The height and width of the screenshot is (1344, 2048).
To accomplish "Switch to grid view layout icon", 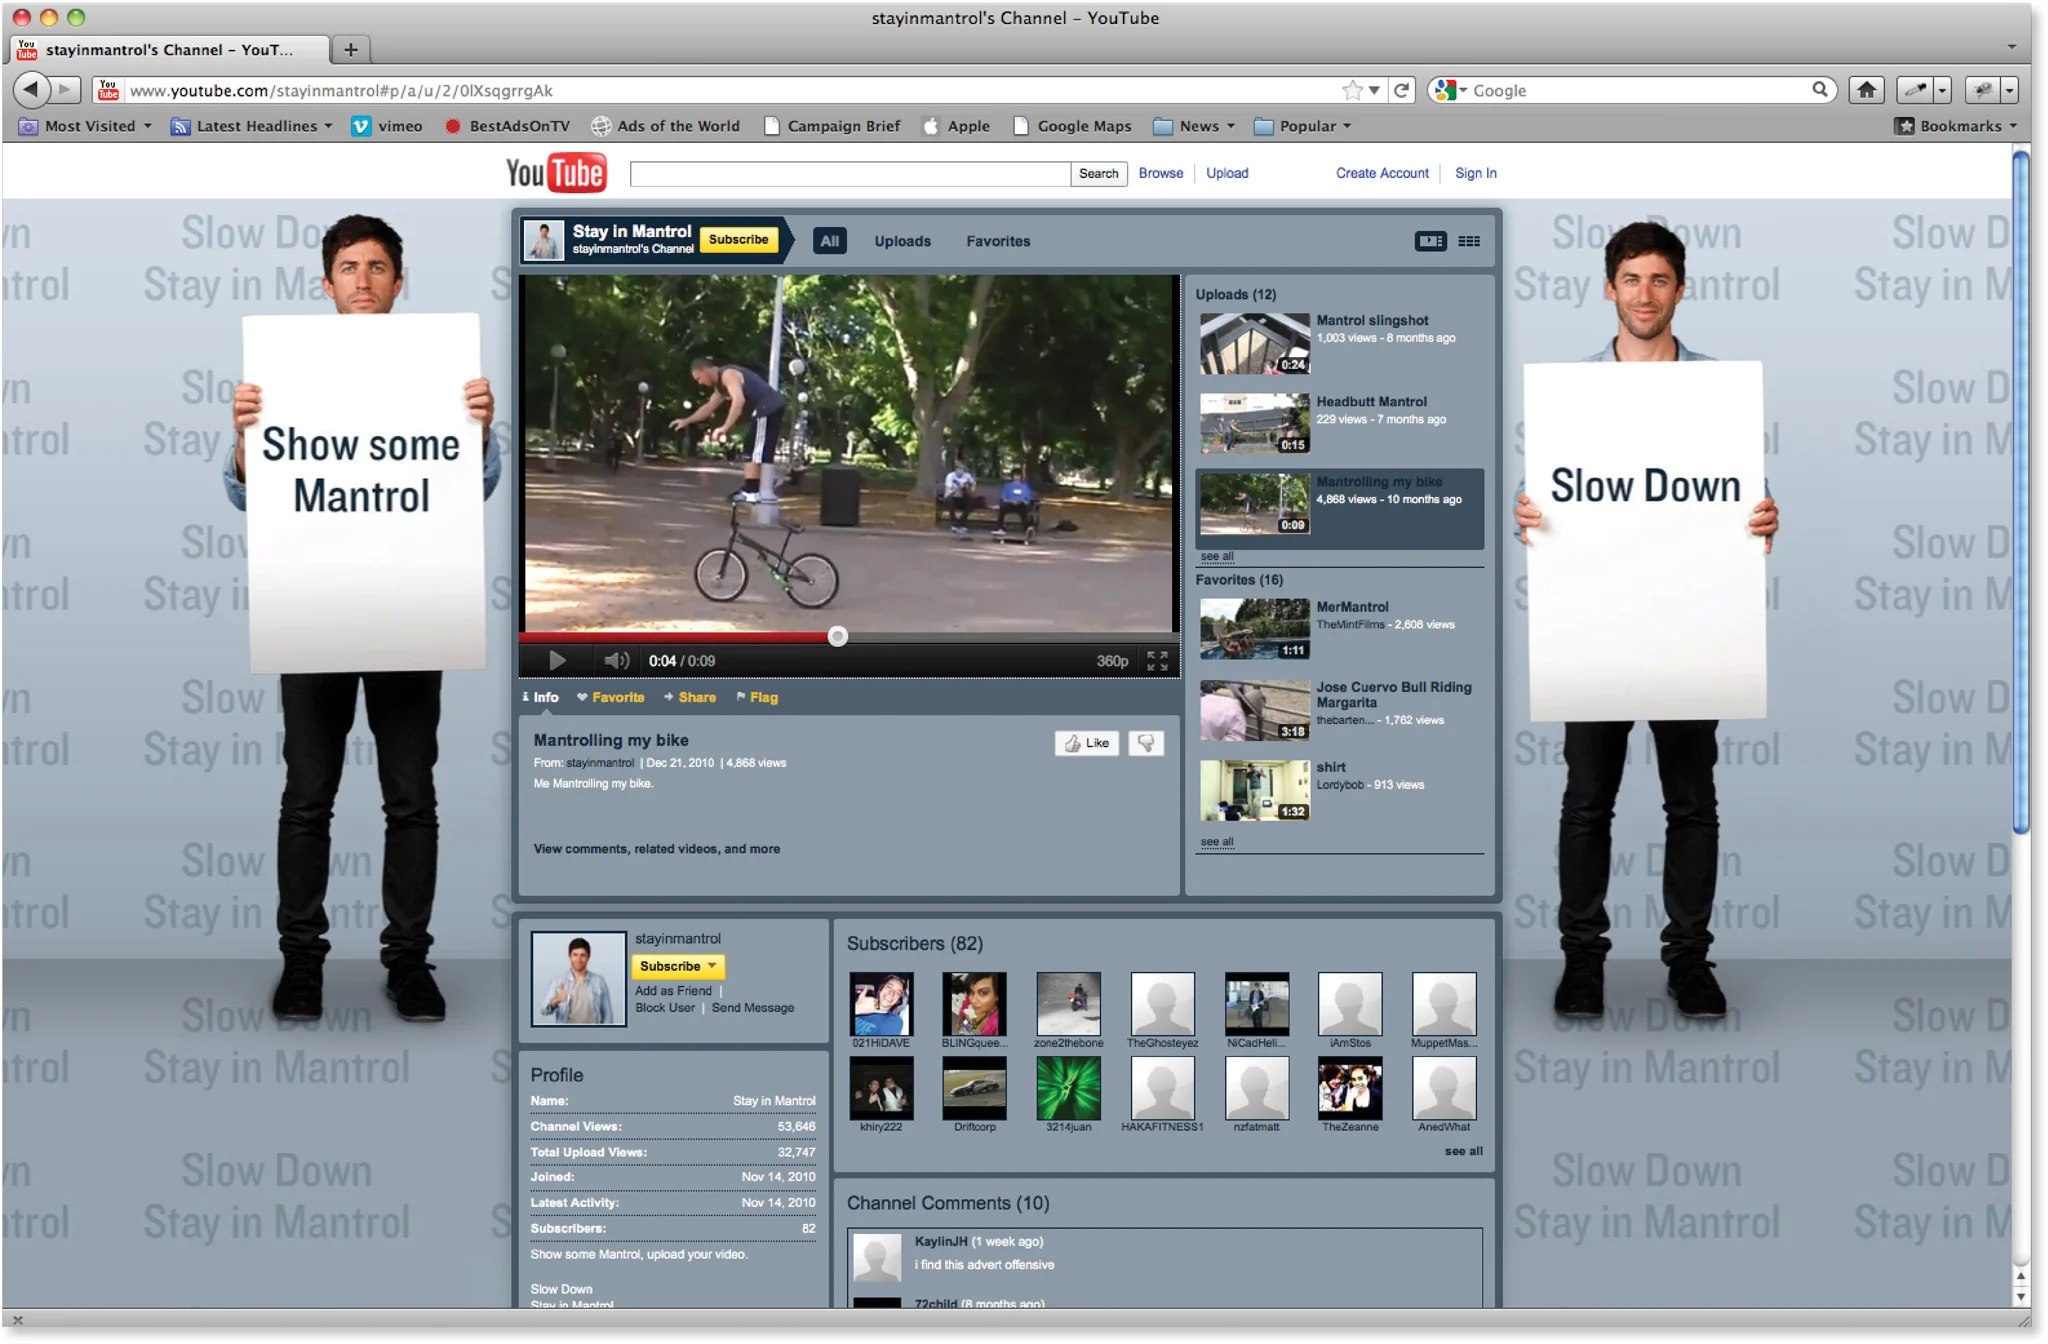I will (x=1469, y=241).
